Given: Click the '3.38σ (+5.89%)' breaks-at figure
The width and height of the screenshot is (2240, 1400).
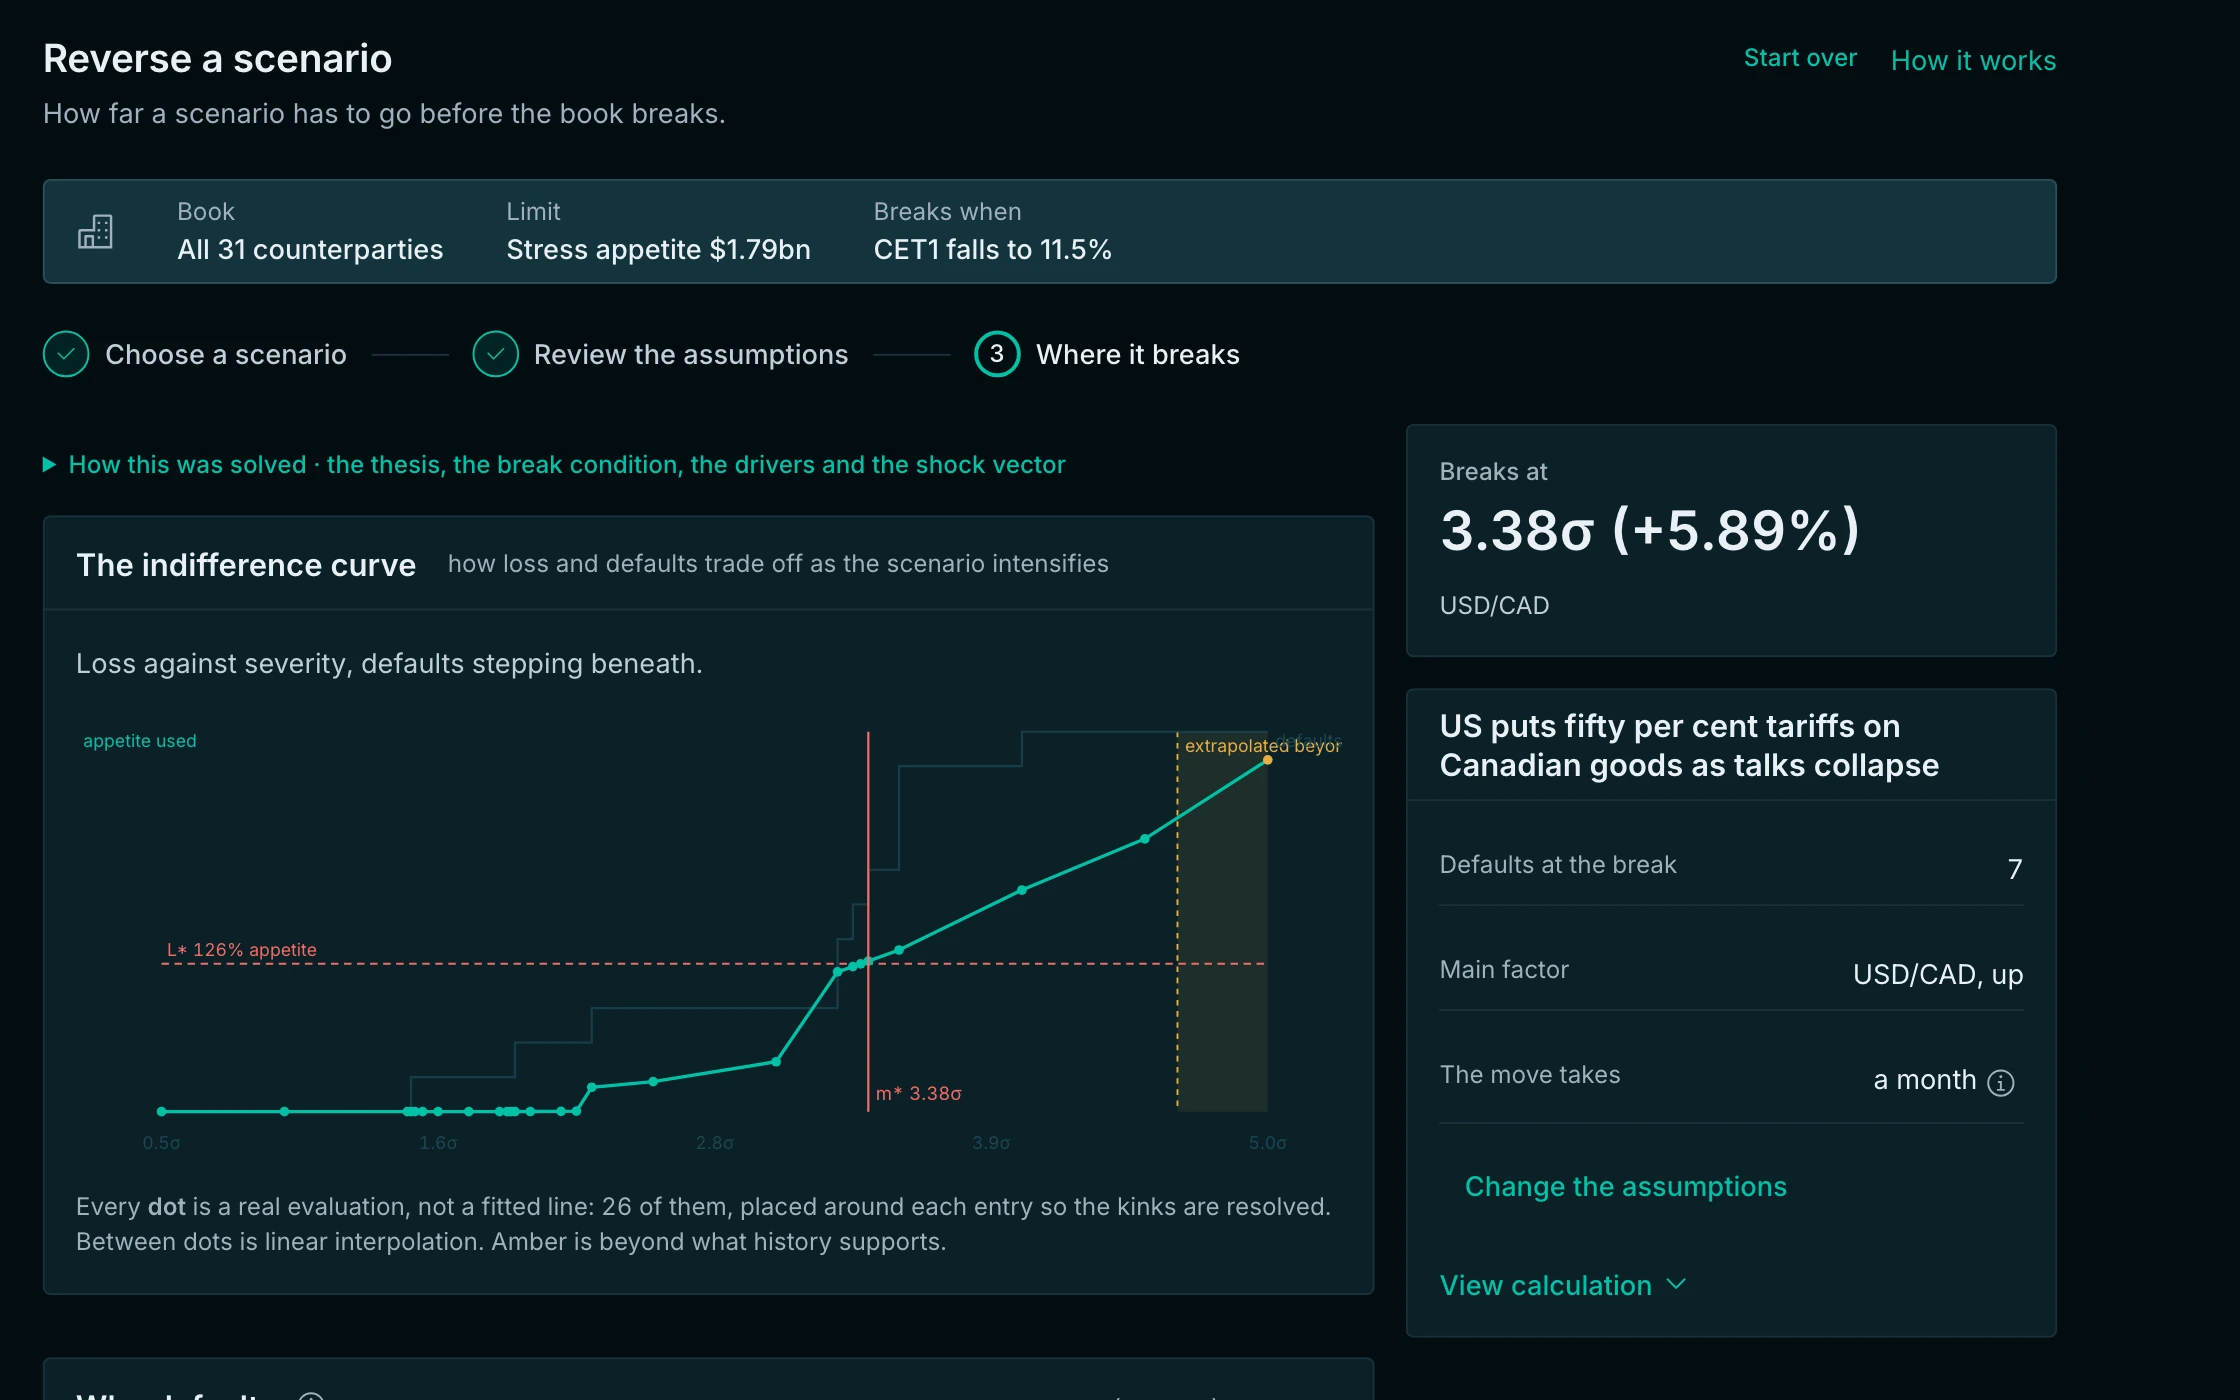Looking at the screenshot, I should pos(1650,530).
